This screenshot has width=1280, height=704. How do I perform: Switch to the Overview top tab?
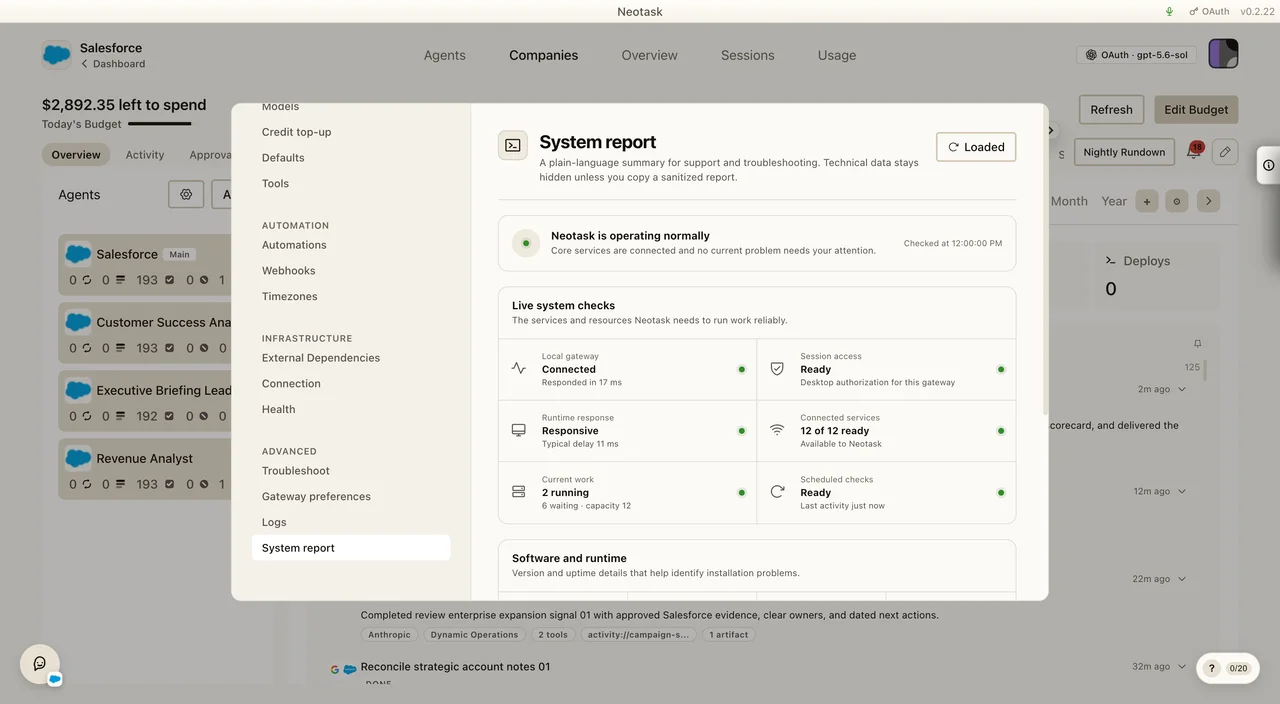[650, 55]
